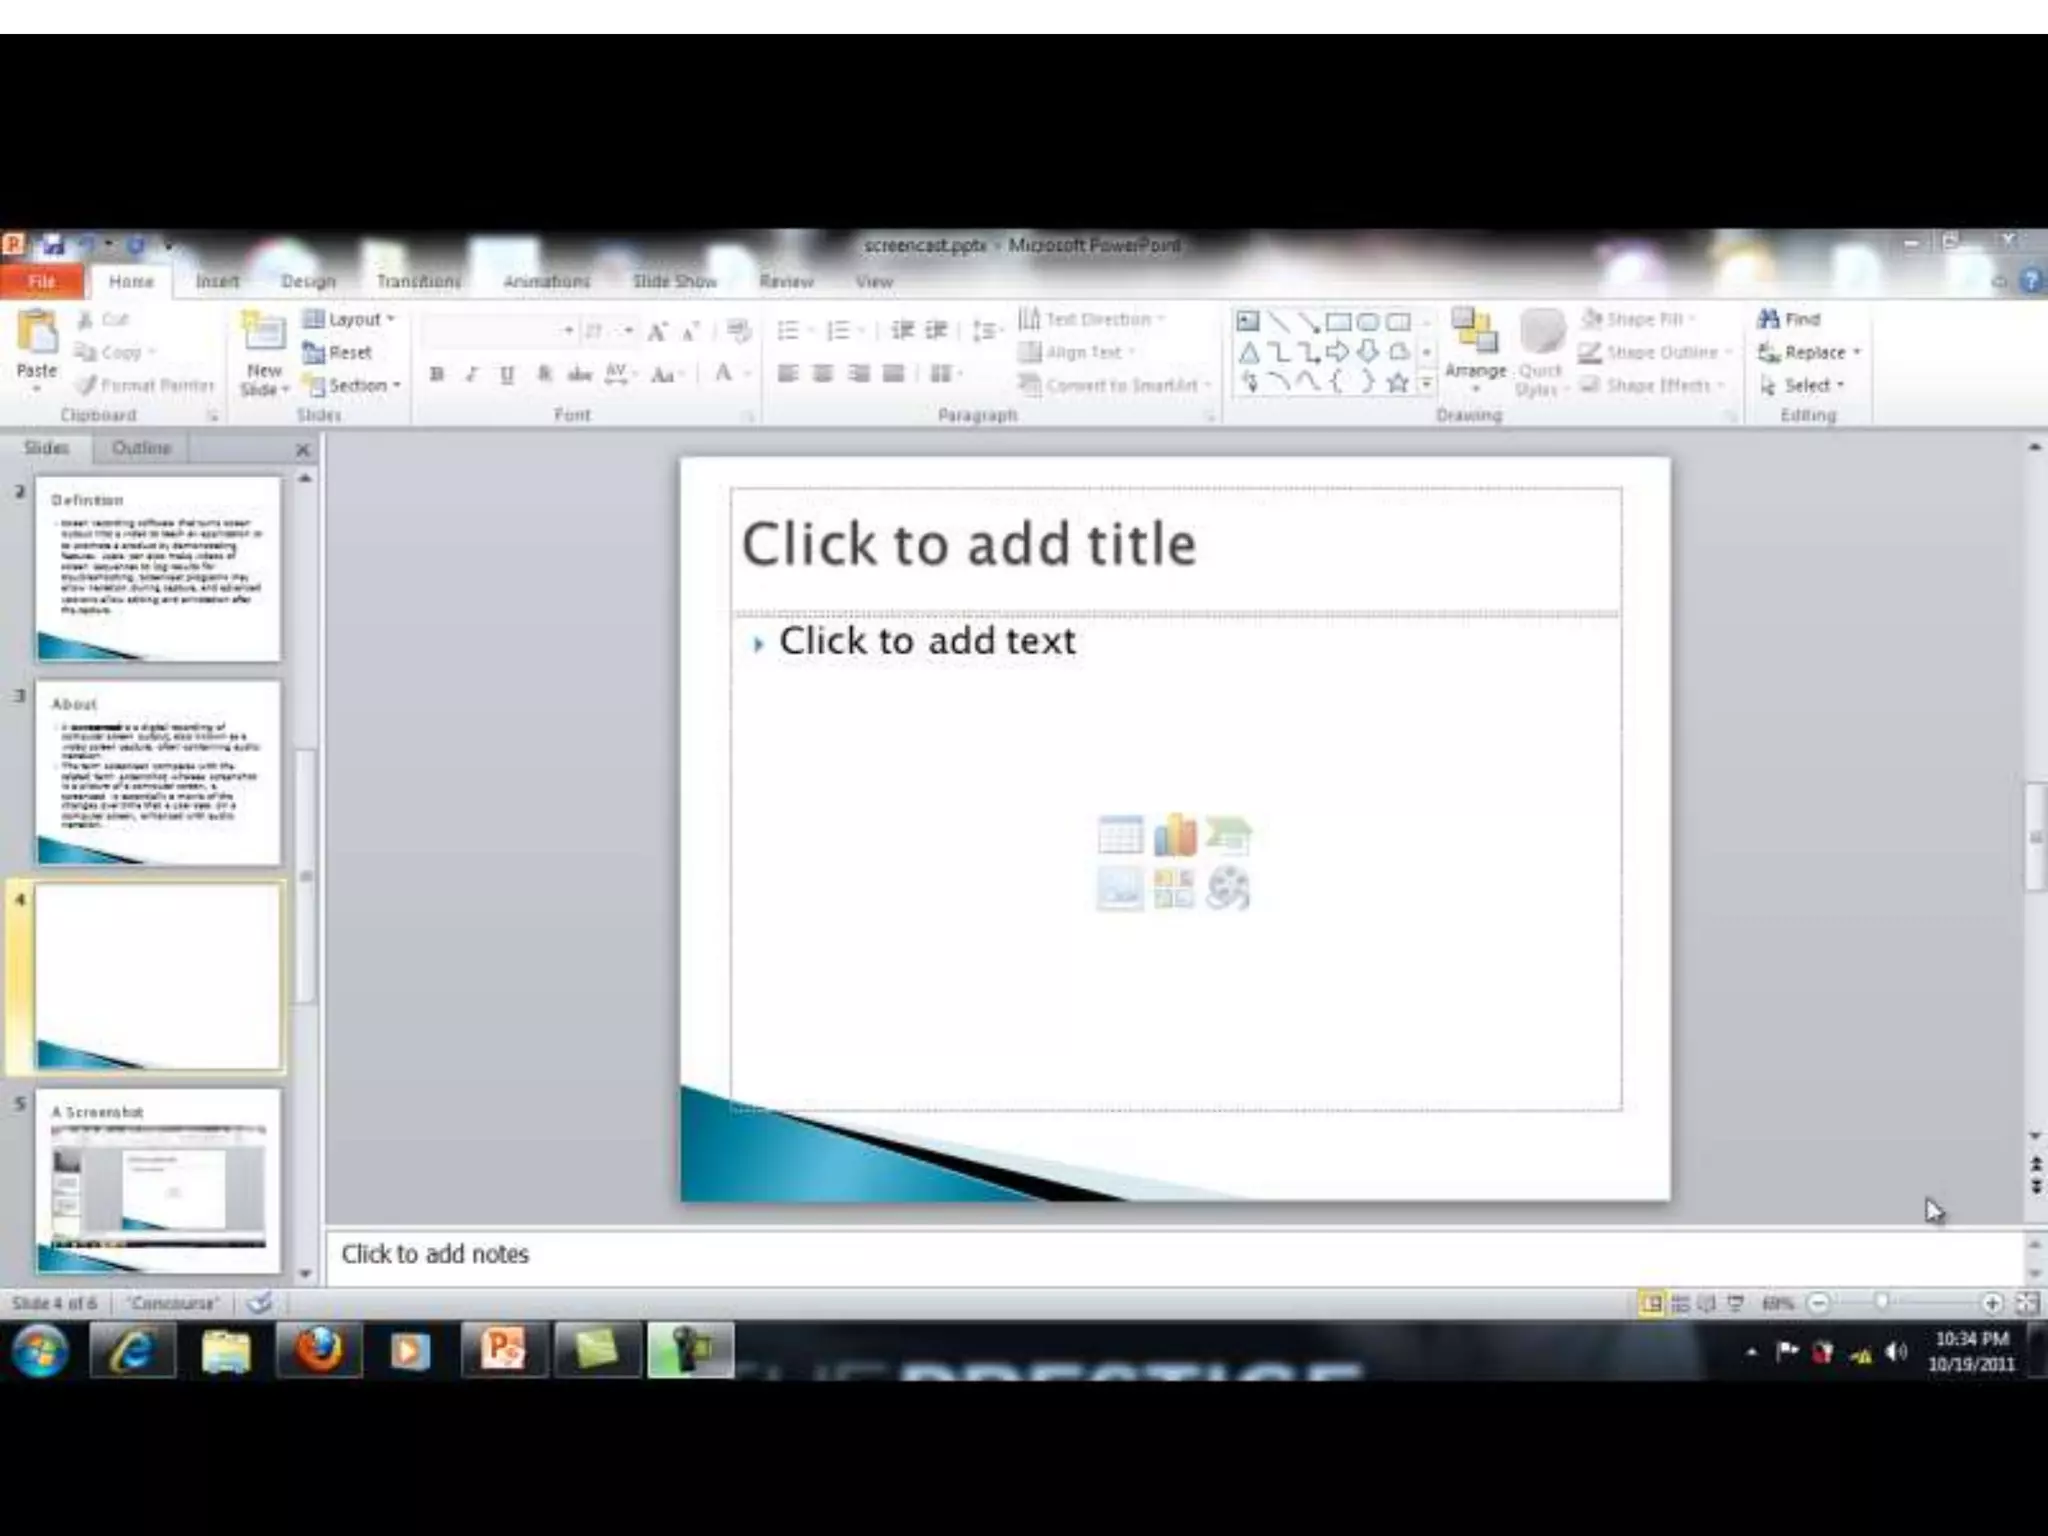2048x1536 pixels.
Task: Open the Layout dropdown
Action: pyautogui.click(x=350, y=319)
